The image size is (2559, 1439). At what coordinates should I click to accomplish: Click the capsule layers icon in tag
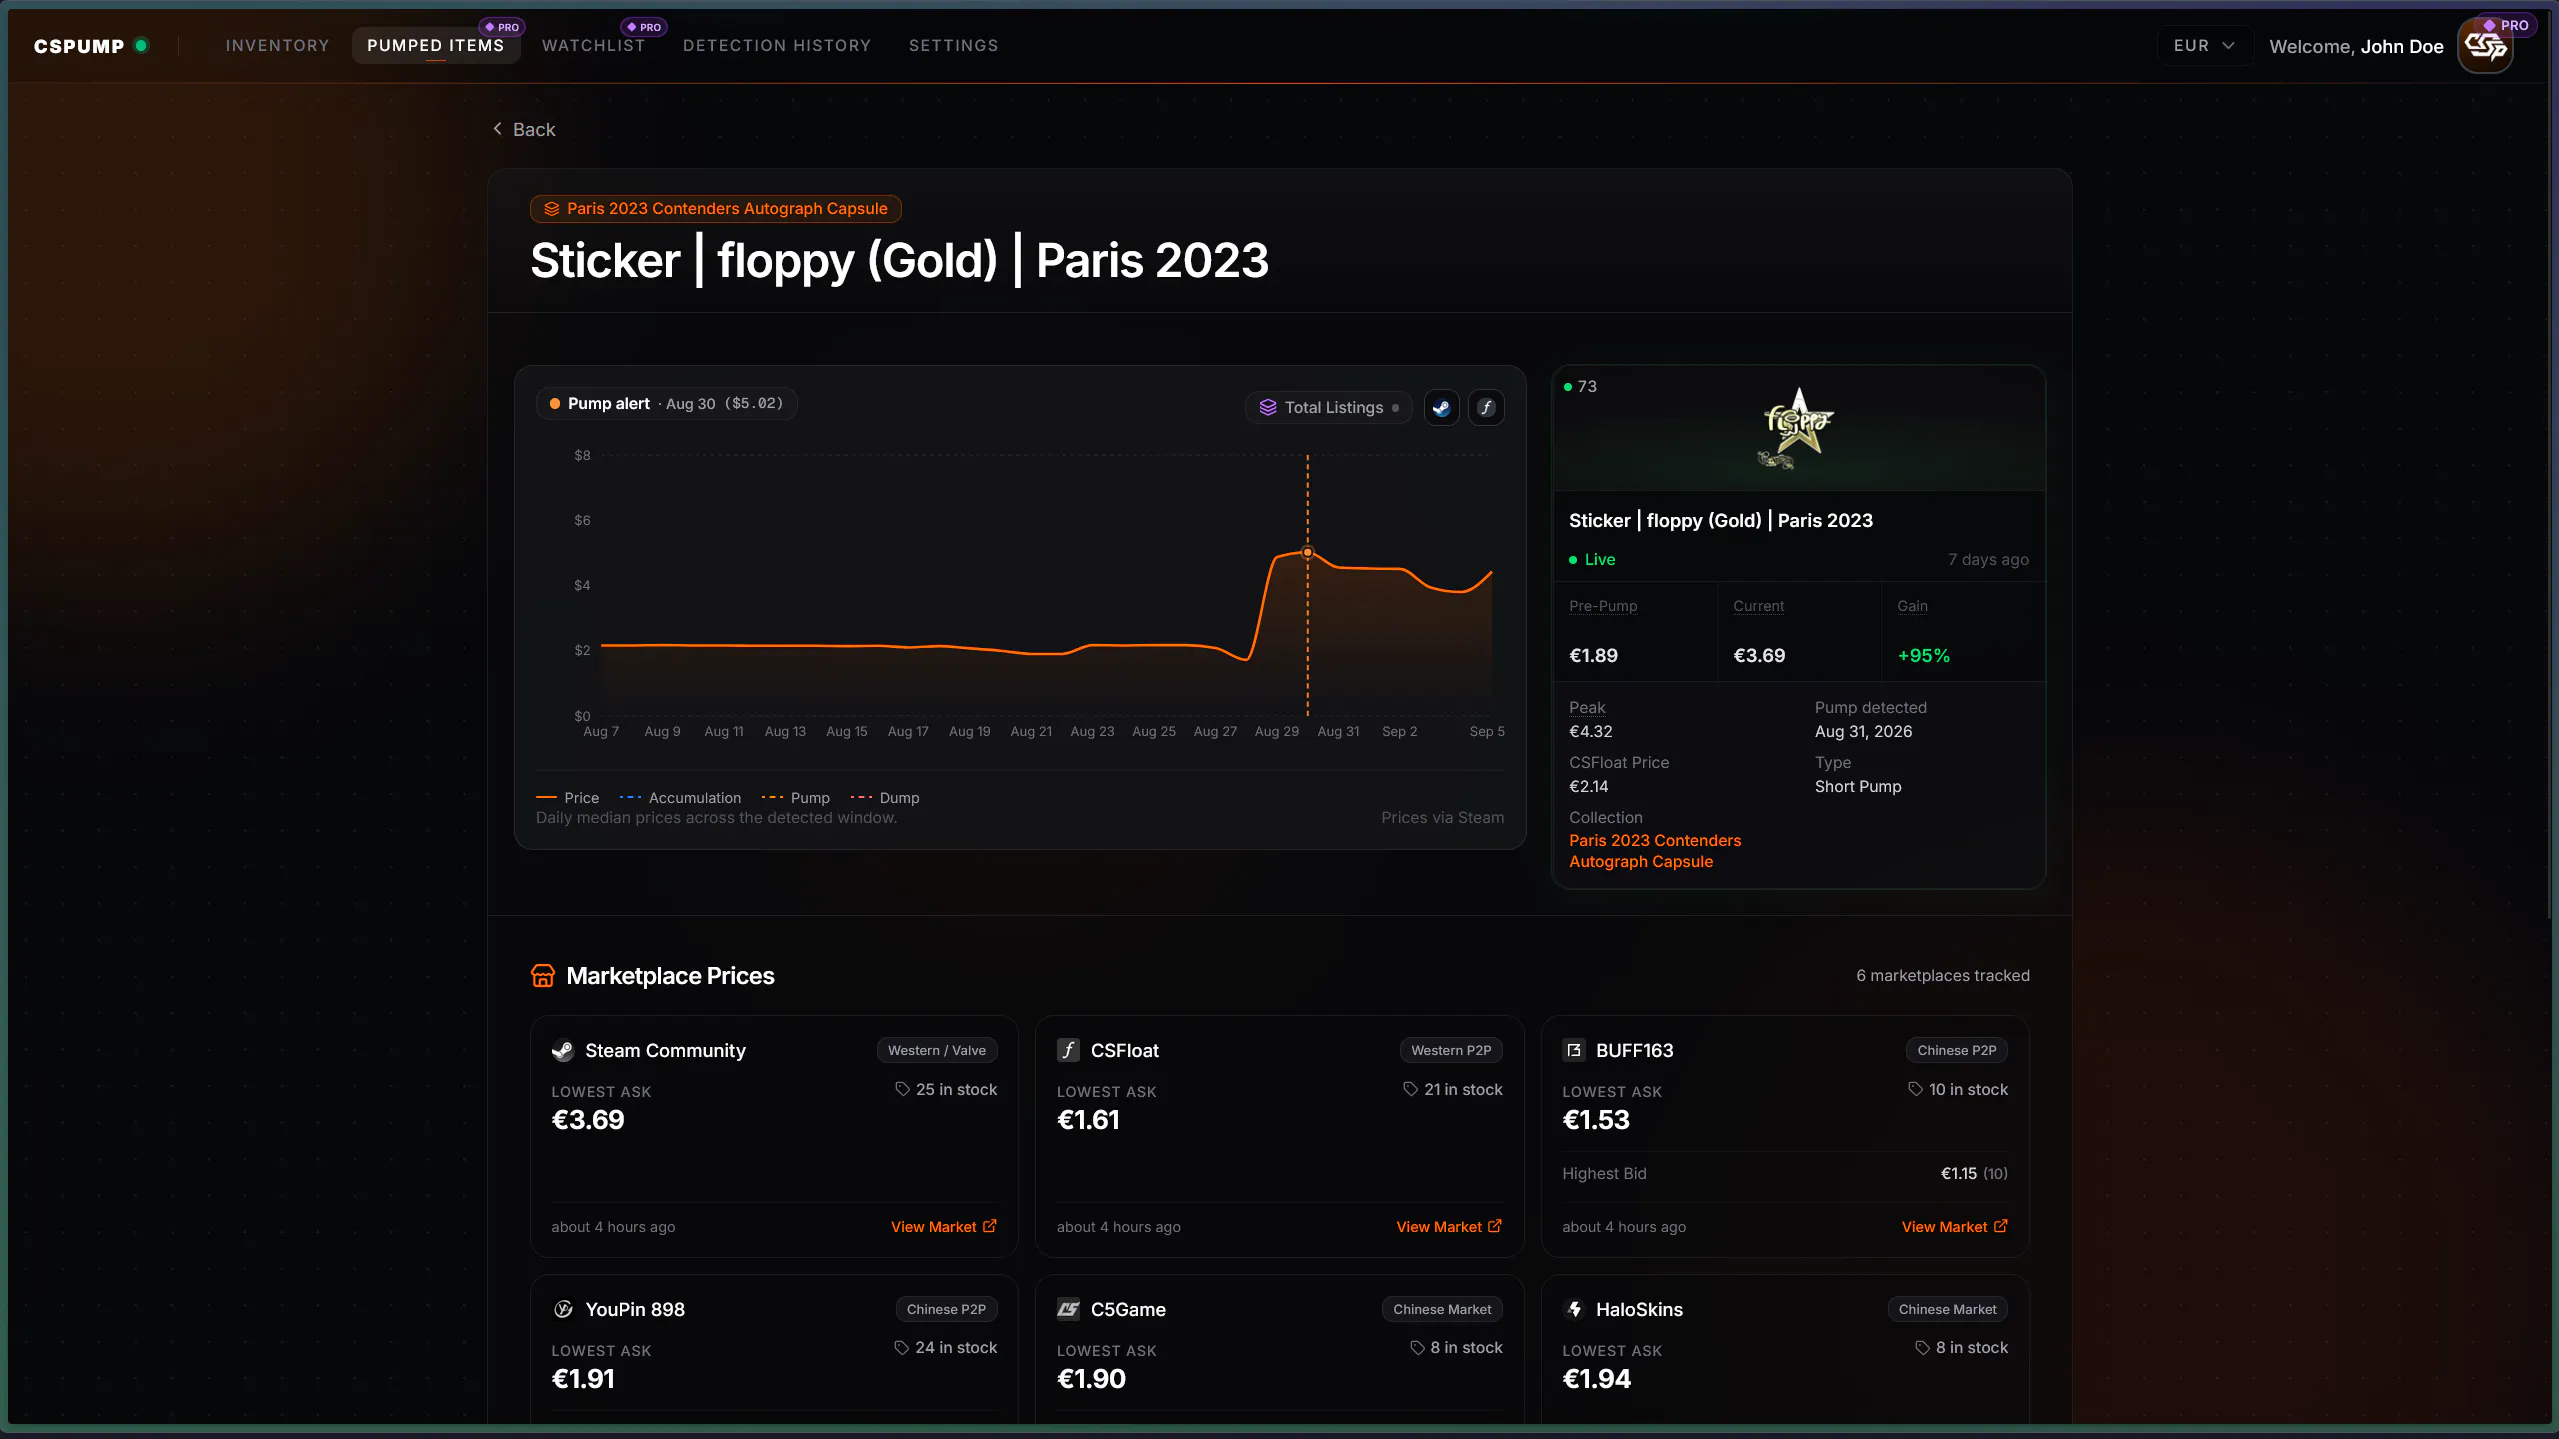point(551,209)
